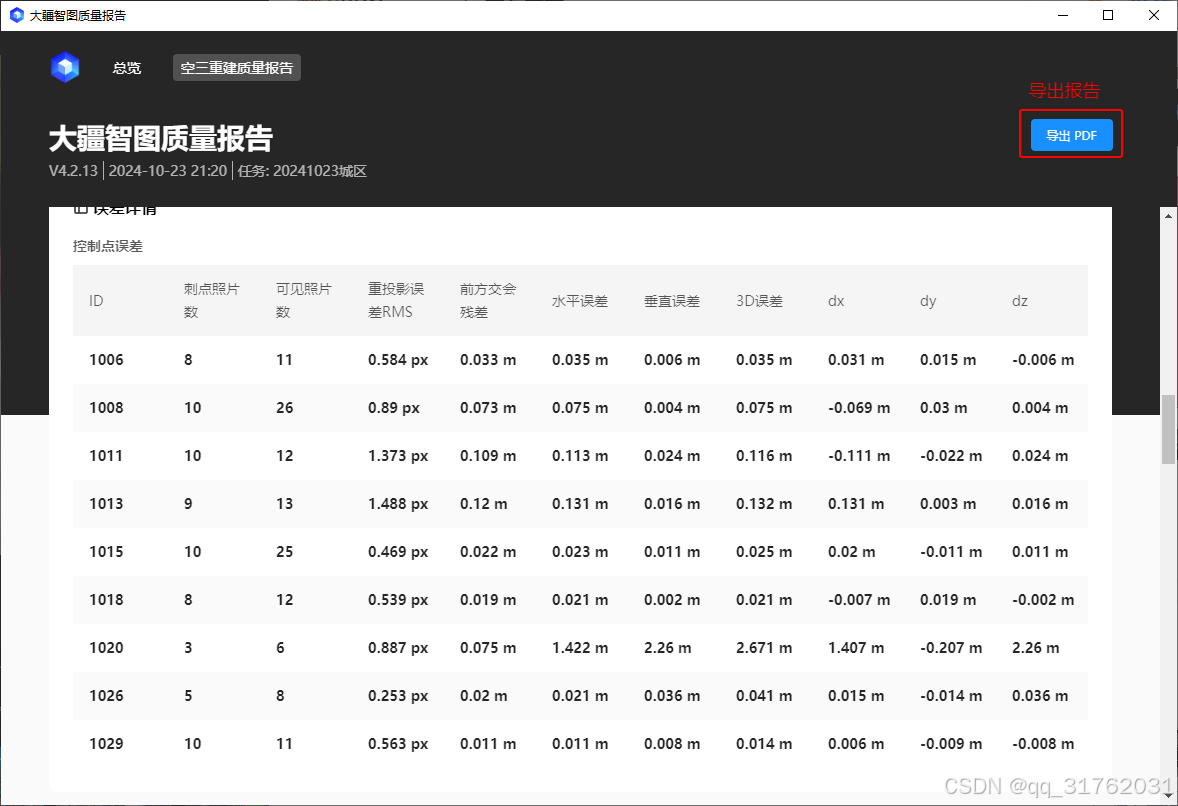Select control point ID 1029

tap(106, 744)
